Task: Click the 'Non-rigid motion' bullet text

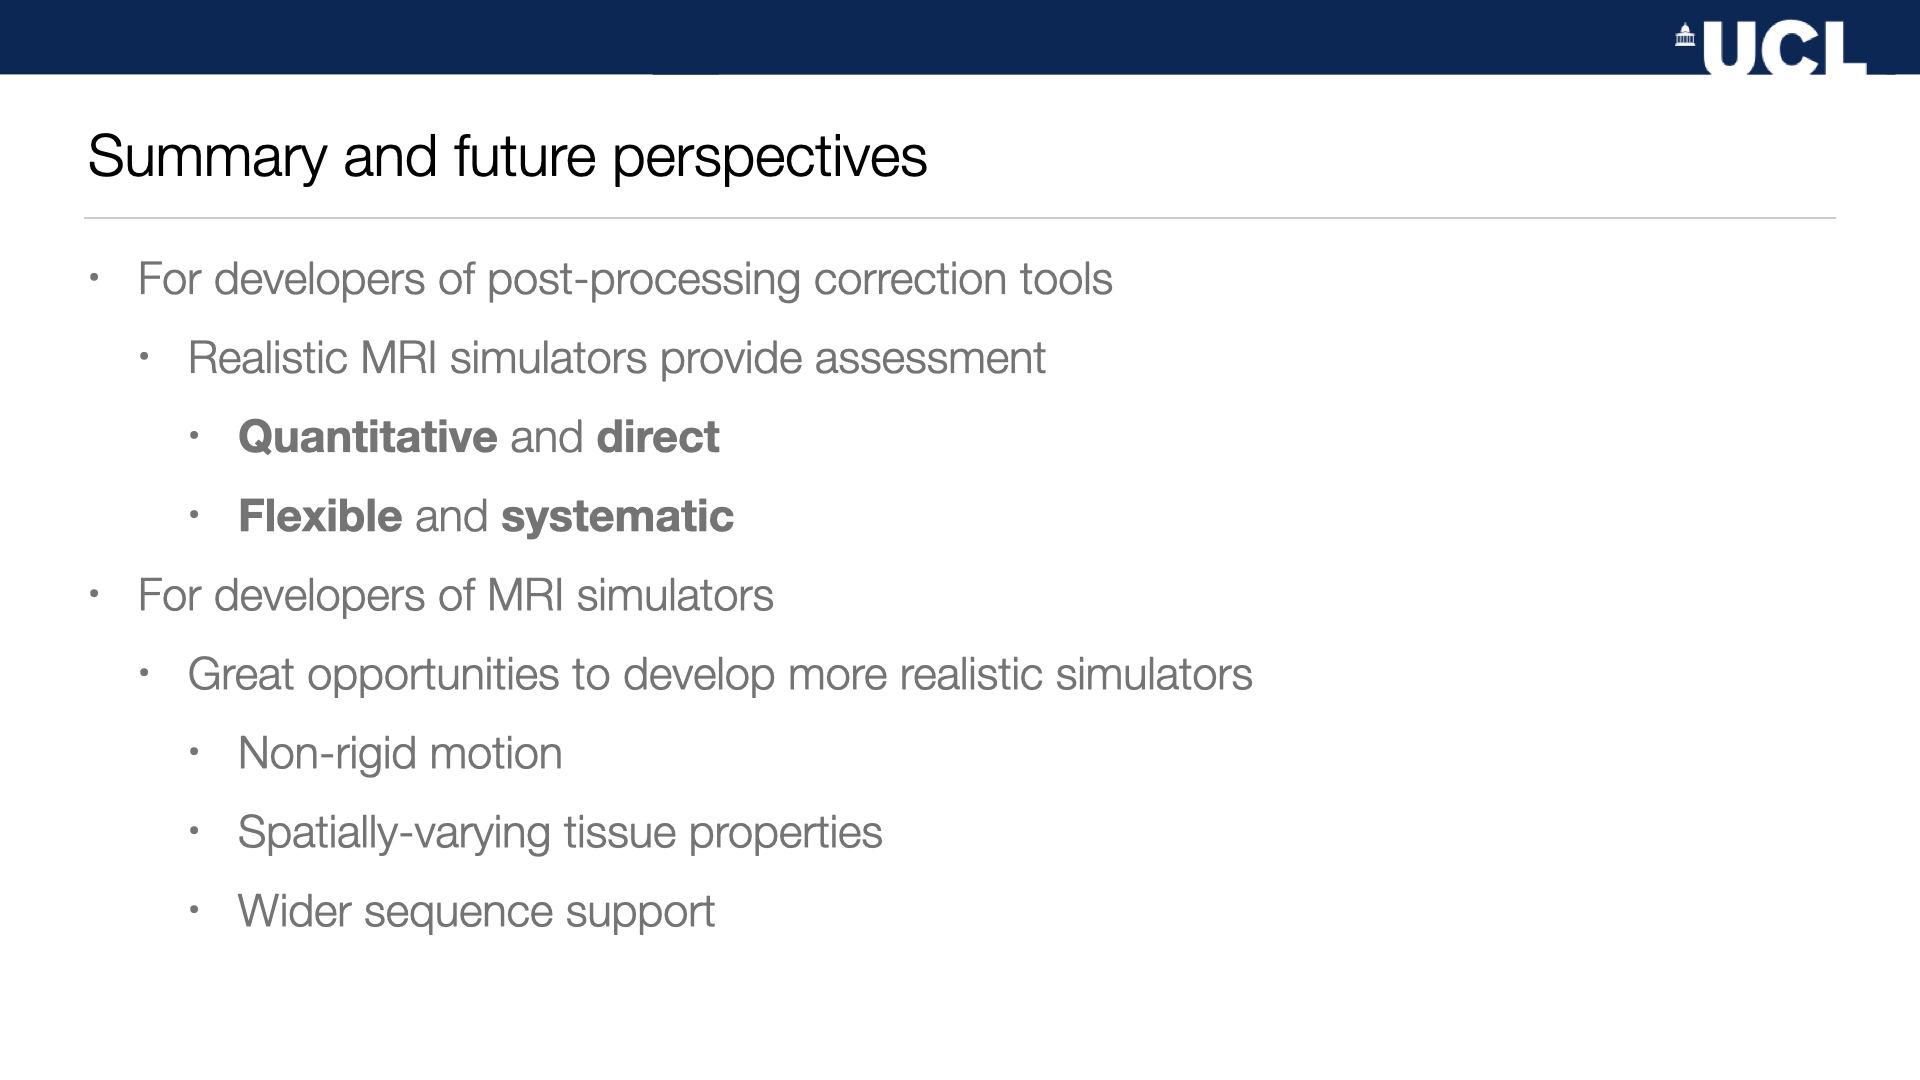Action: (x=400, y=753)
